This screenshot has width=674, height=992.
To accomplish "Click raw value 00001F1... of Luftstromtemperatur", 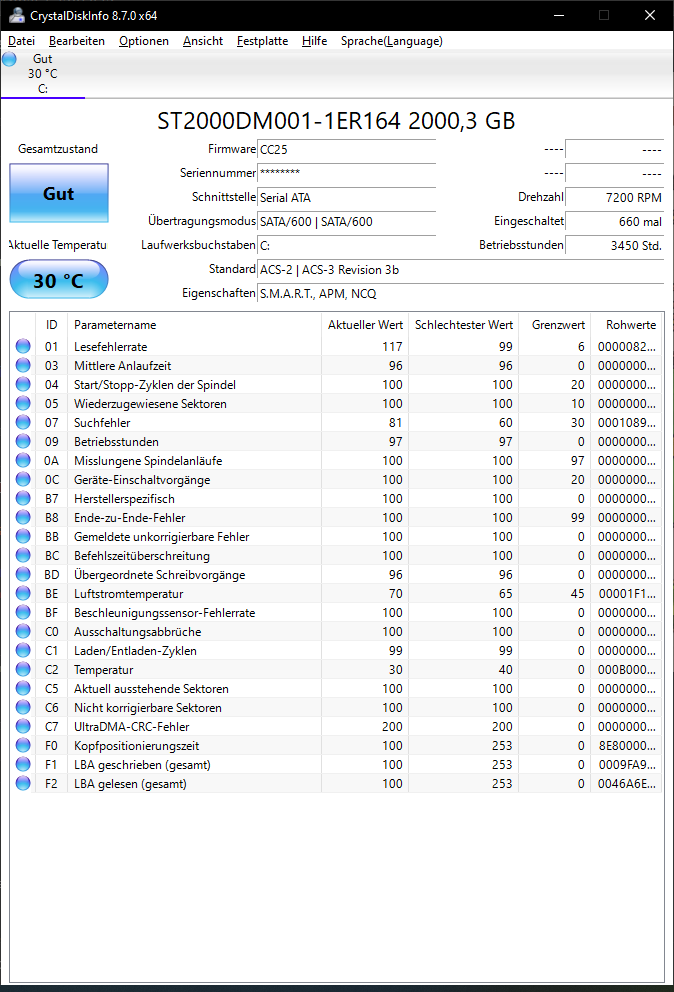I will (x=627, y=593).
